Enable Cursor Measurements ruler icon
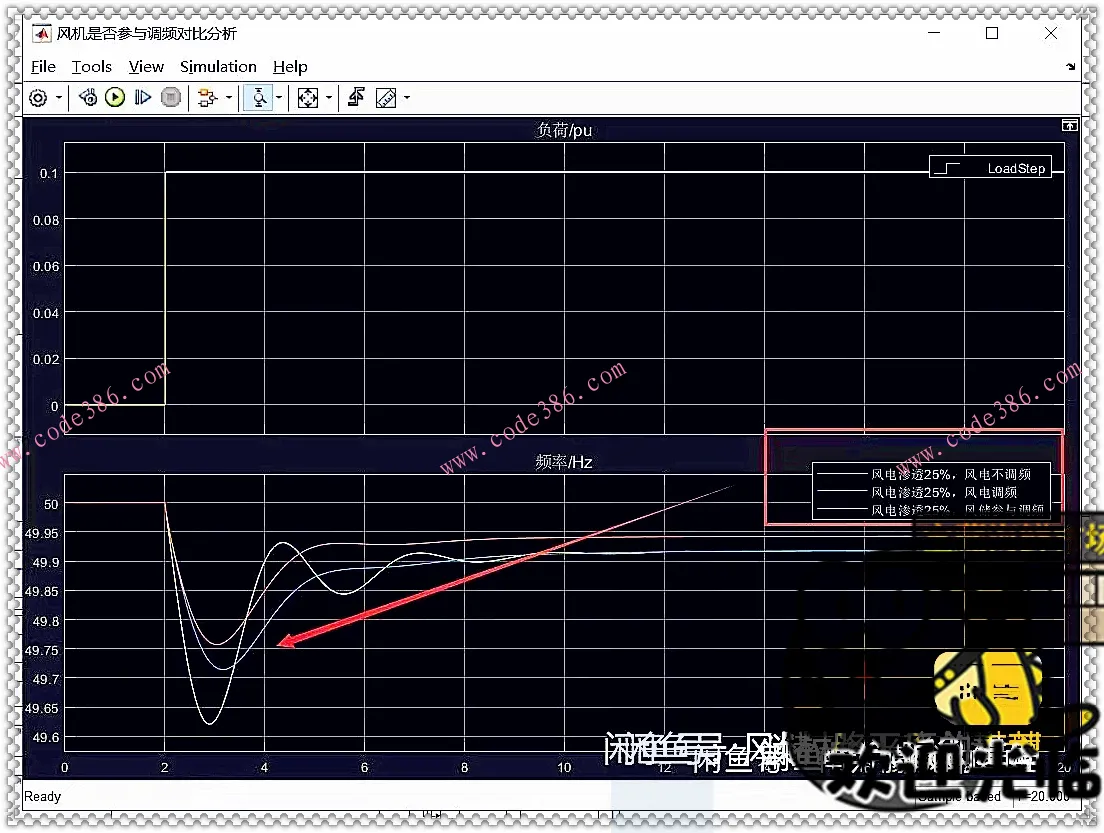Viewport: 1104px width, 833px height. (386, 98)
